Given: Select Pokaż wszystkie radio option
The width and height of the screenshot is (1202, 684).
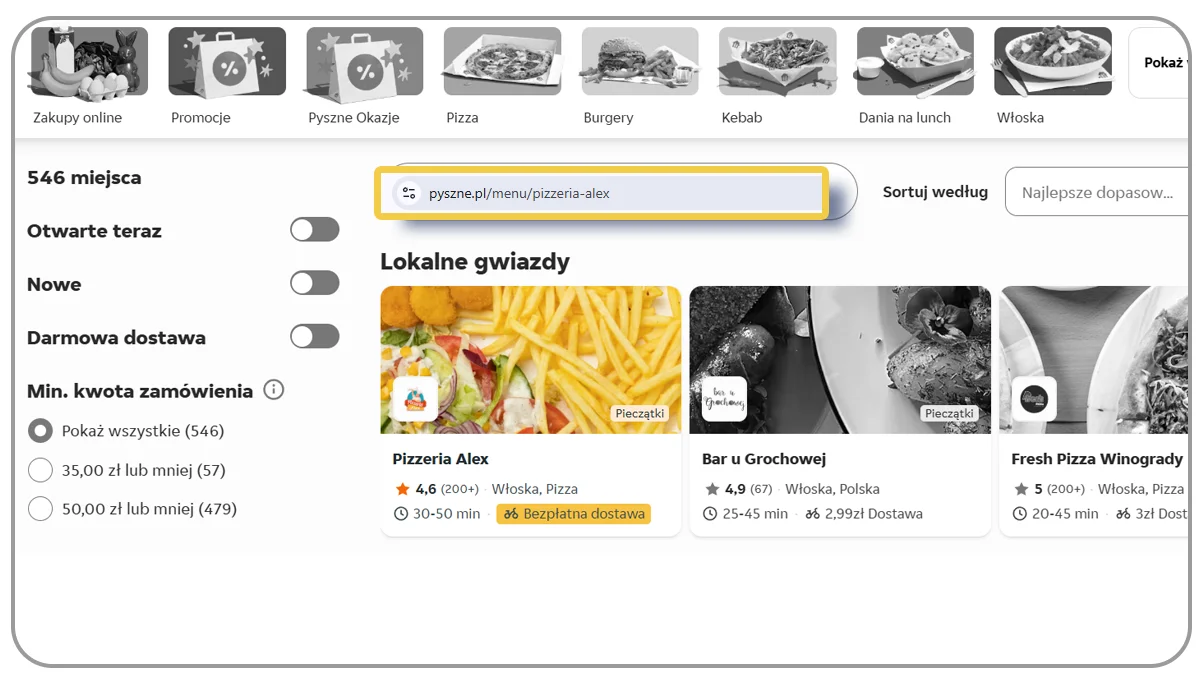Looking at the screenshot, I should tap(41, 430).
